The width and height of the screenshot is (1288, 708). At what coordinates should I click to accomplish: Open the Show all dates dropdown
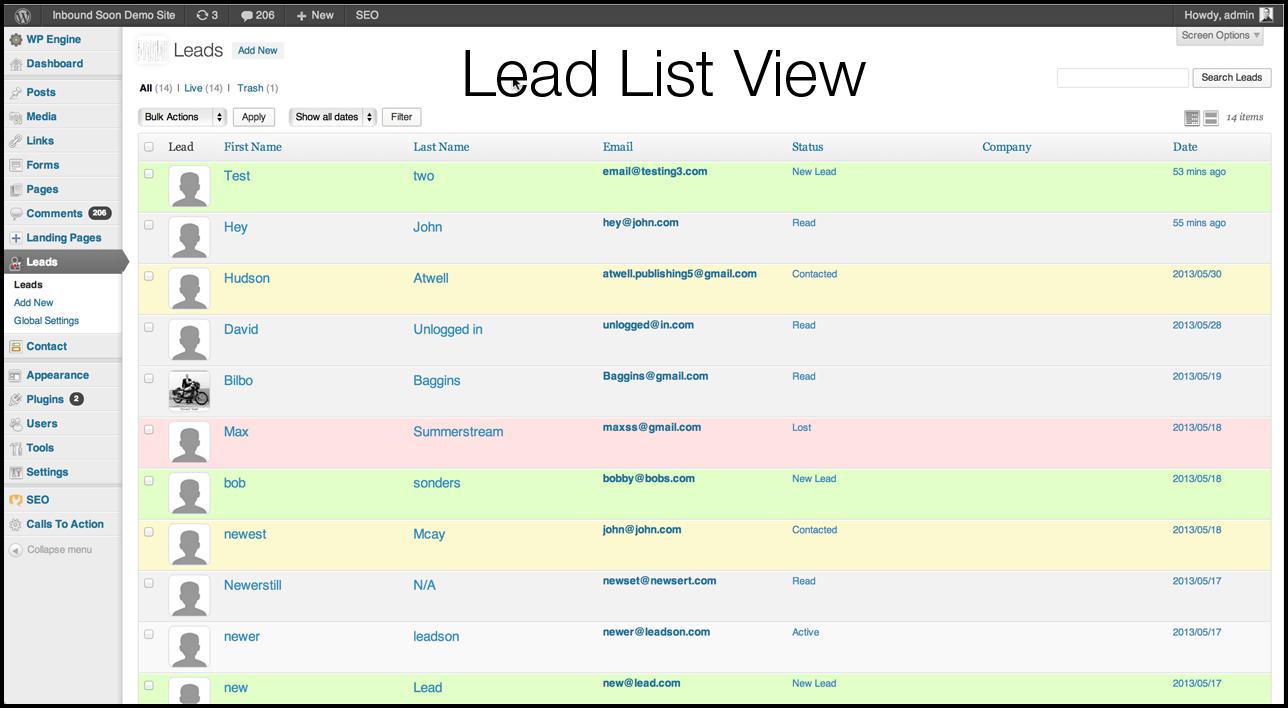tap(333, 117)
